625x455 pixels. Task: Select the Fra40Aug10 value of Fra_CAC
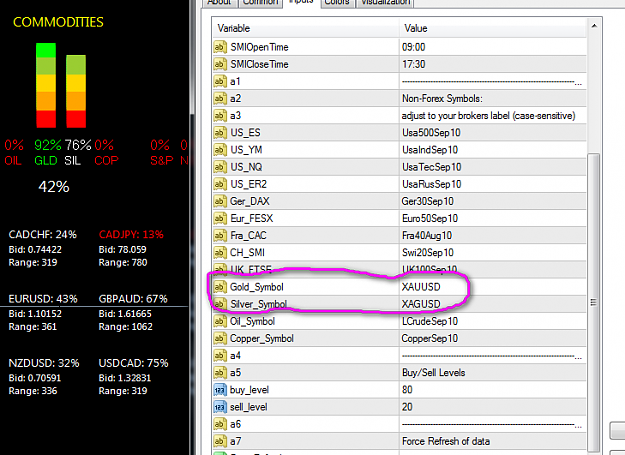coord(427,235)
